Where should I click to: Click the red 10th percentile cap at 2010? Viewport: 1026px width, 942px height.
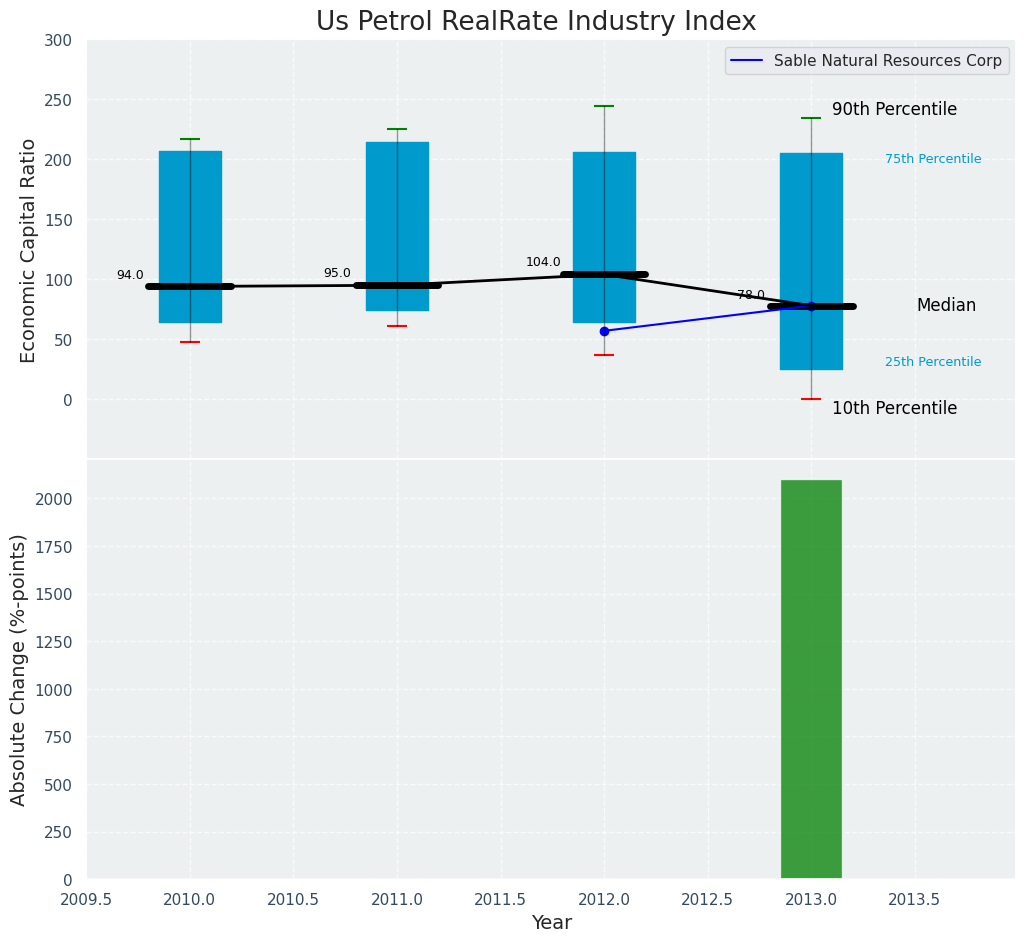(x=190, y=342)
